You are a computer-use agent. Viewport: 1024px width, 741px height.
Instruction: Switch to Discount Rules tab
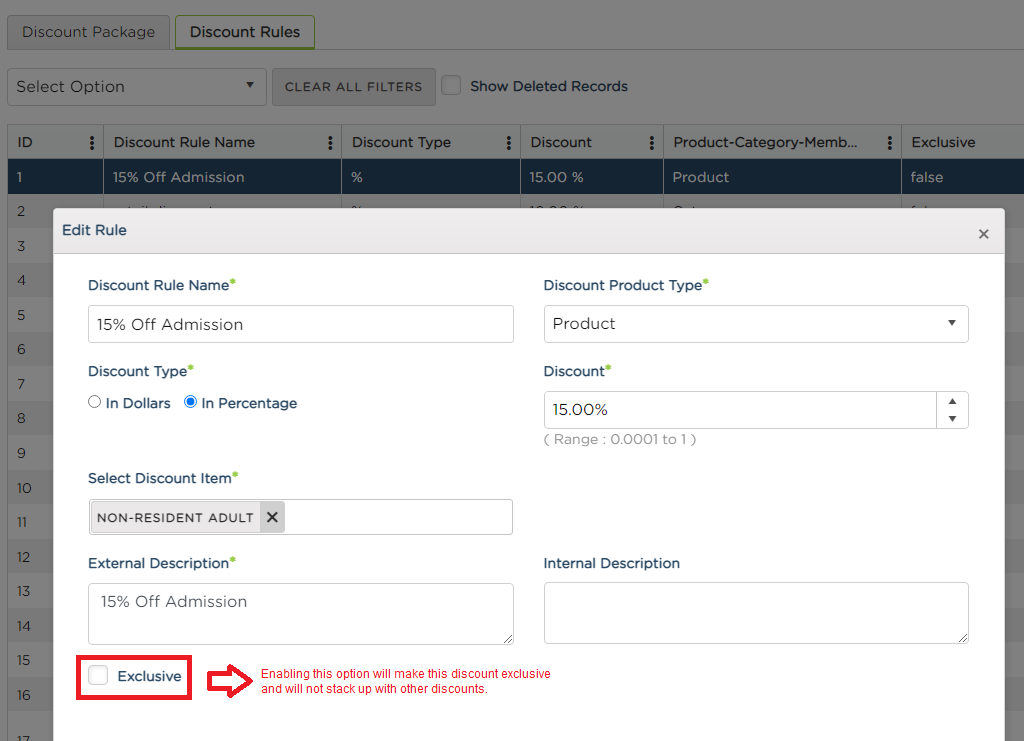(245, 32)
